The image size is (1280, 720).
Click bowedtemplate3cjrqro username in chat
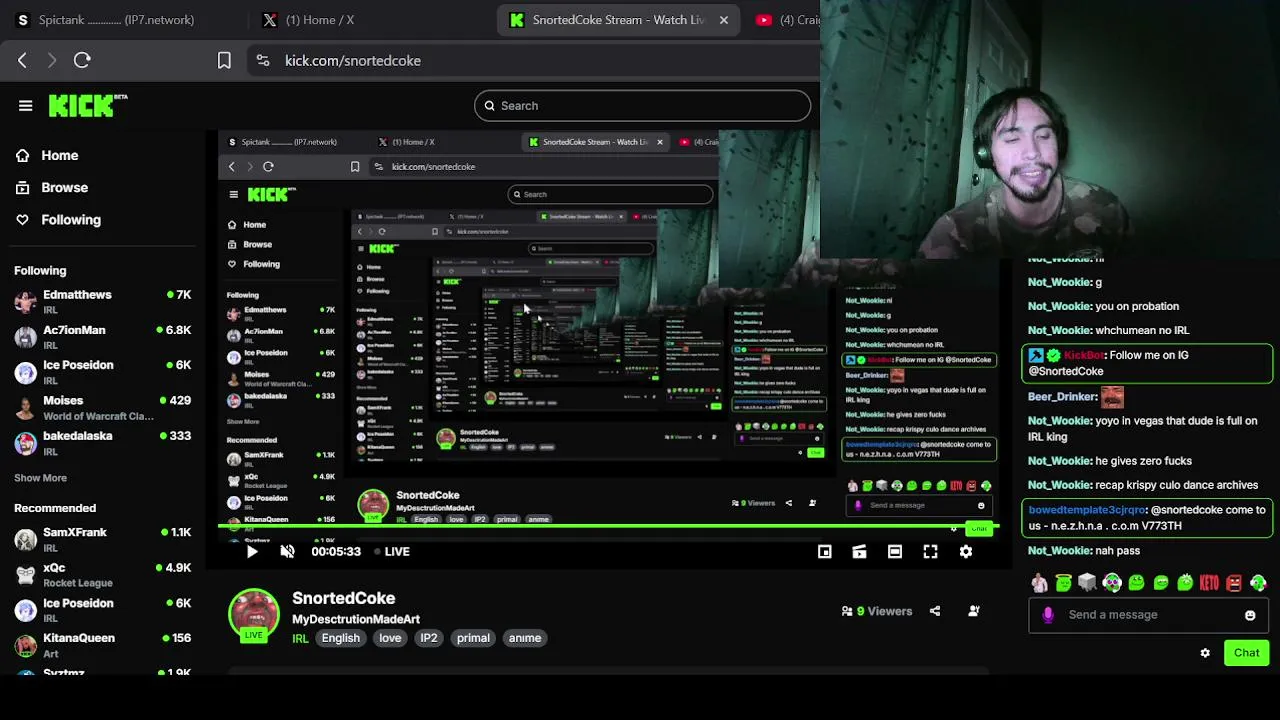pos(1087,510)
